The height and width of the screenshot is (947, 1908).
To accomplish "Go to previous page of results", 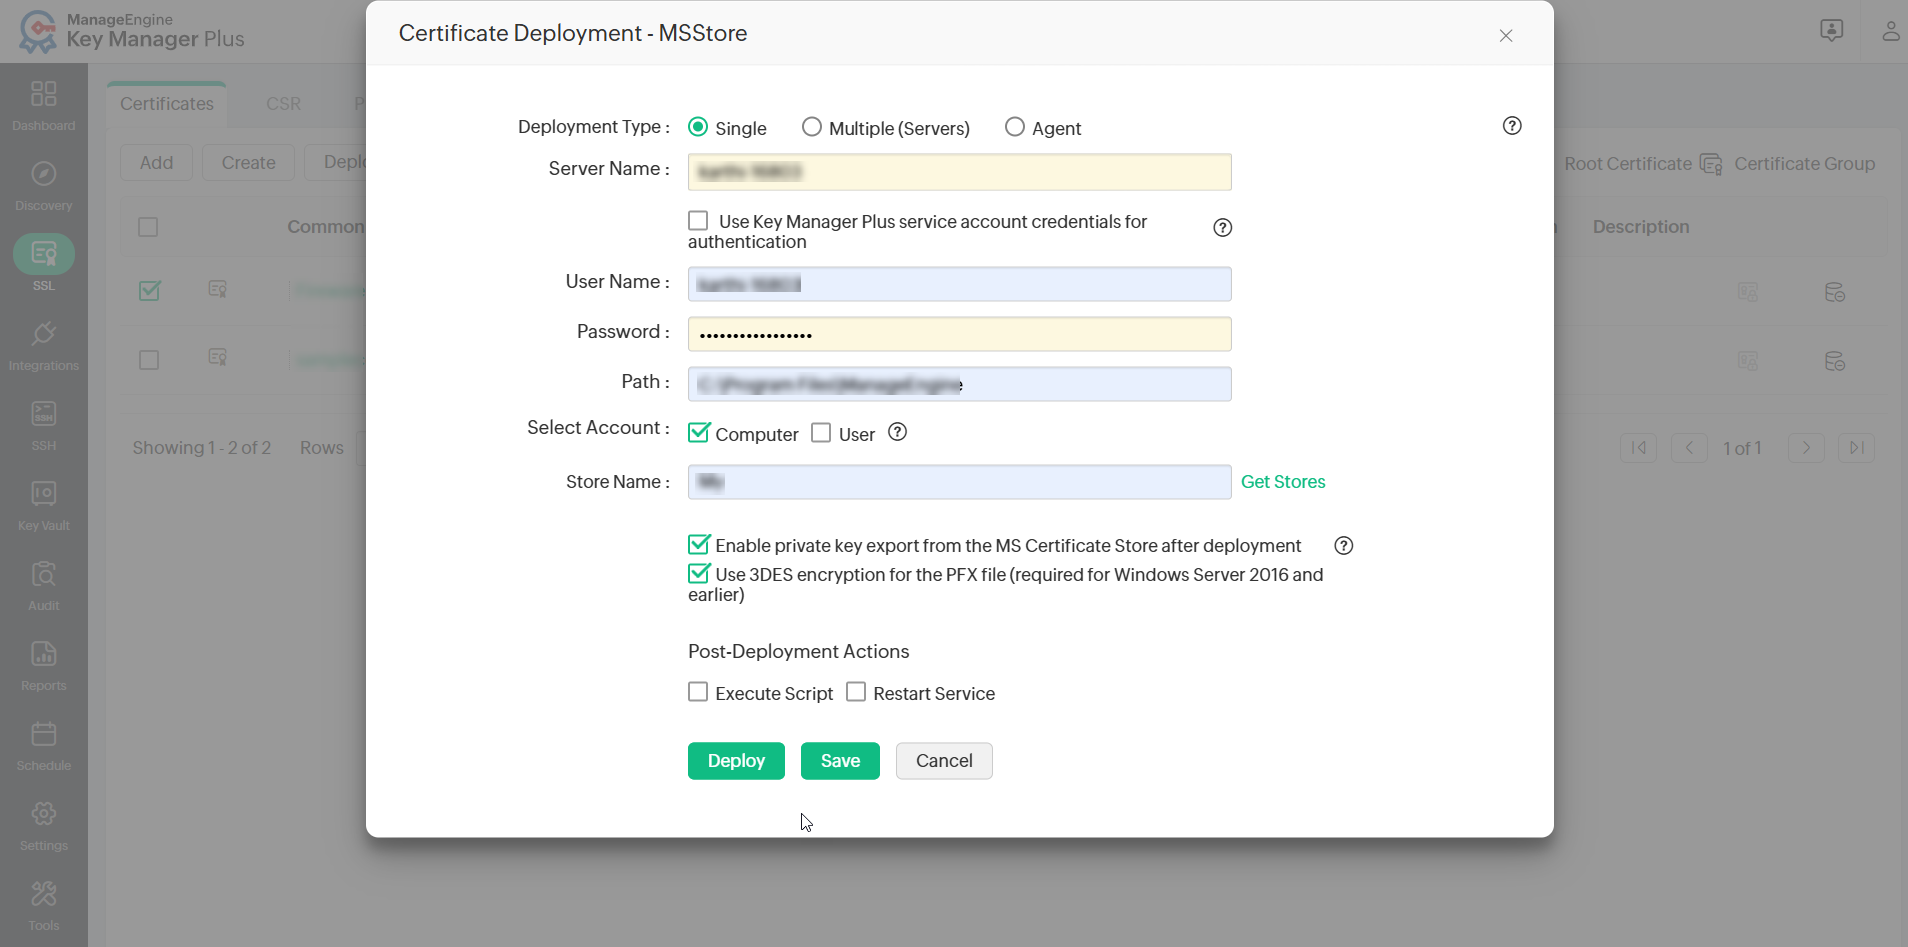I will (1689, 448).
